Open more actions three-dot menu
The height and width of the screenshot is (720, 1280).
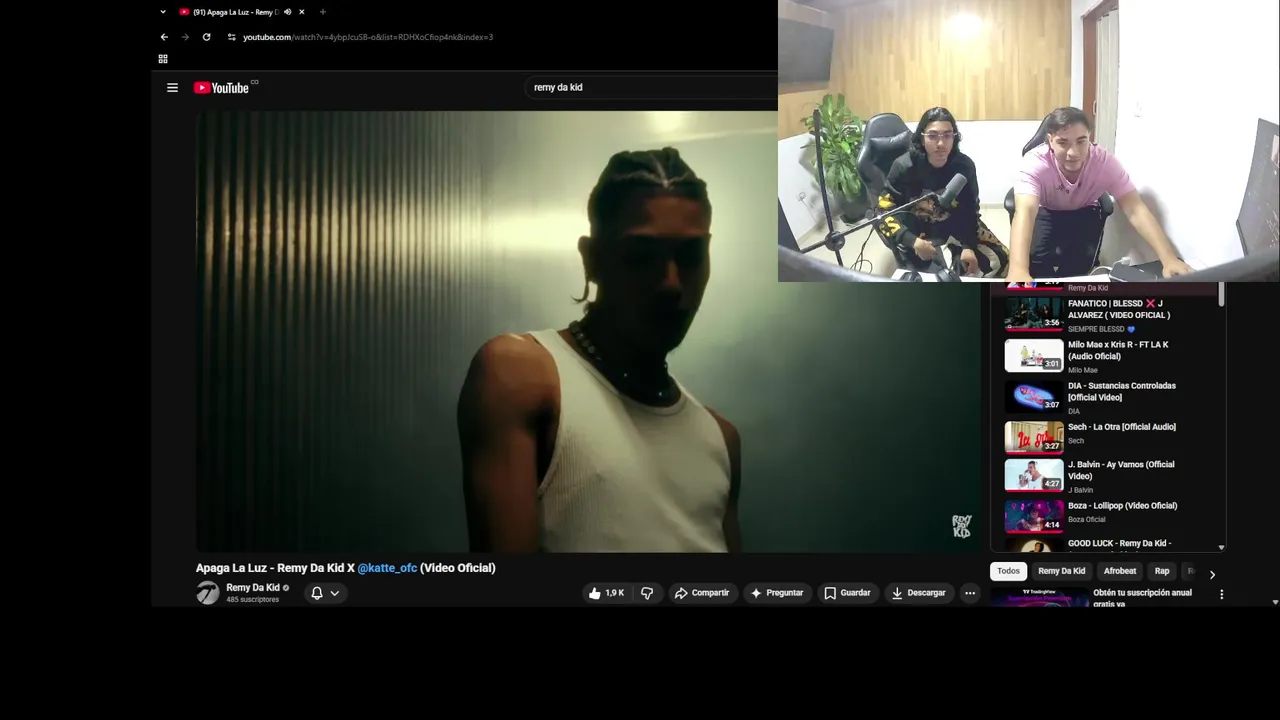[x=969, y=593]
